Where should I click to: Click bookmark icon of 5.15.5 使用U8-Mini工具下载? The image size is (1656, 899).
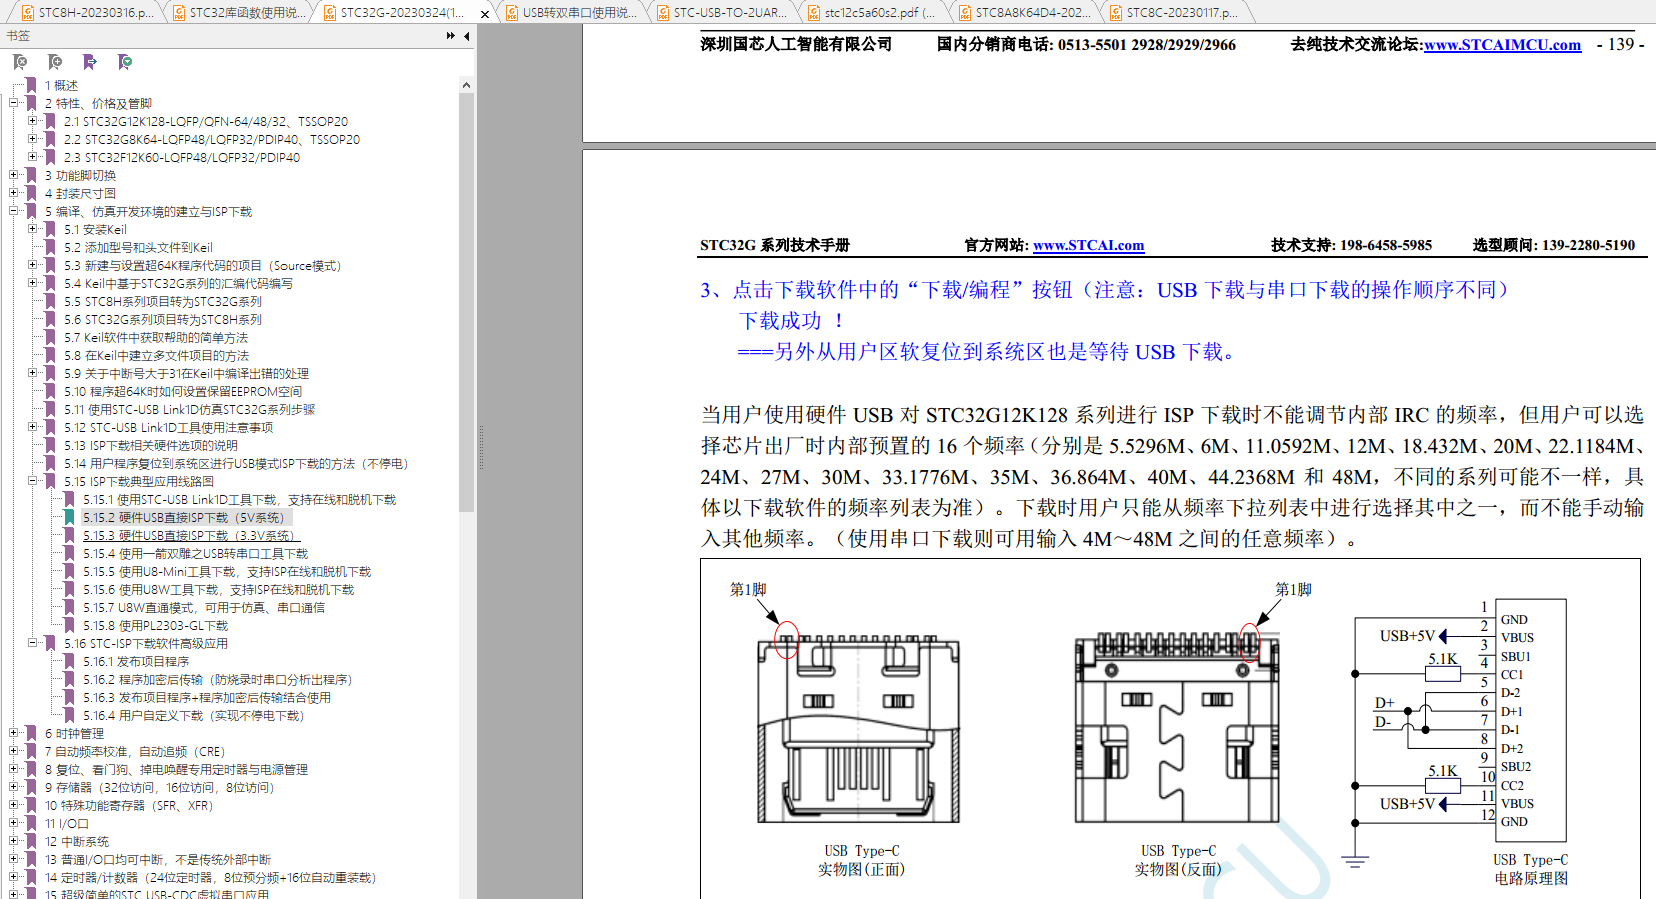pyautogui.click(x=70, y=571)
